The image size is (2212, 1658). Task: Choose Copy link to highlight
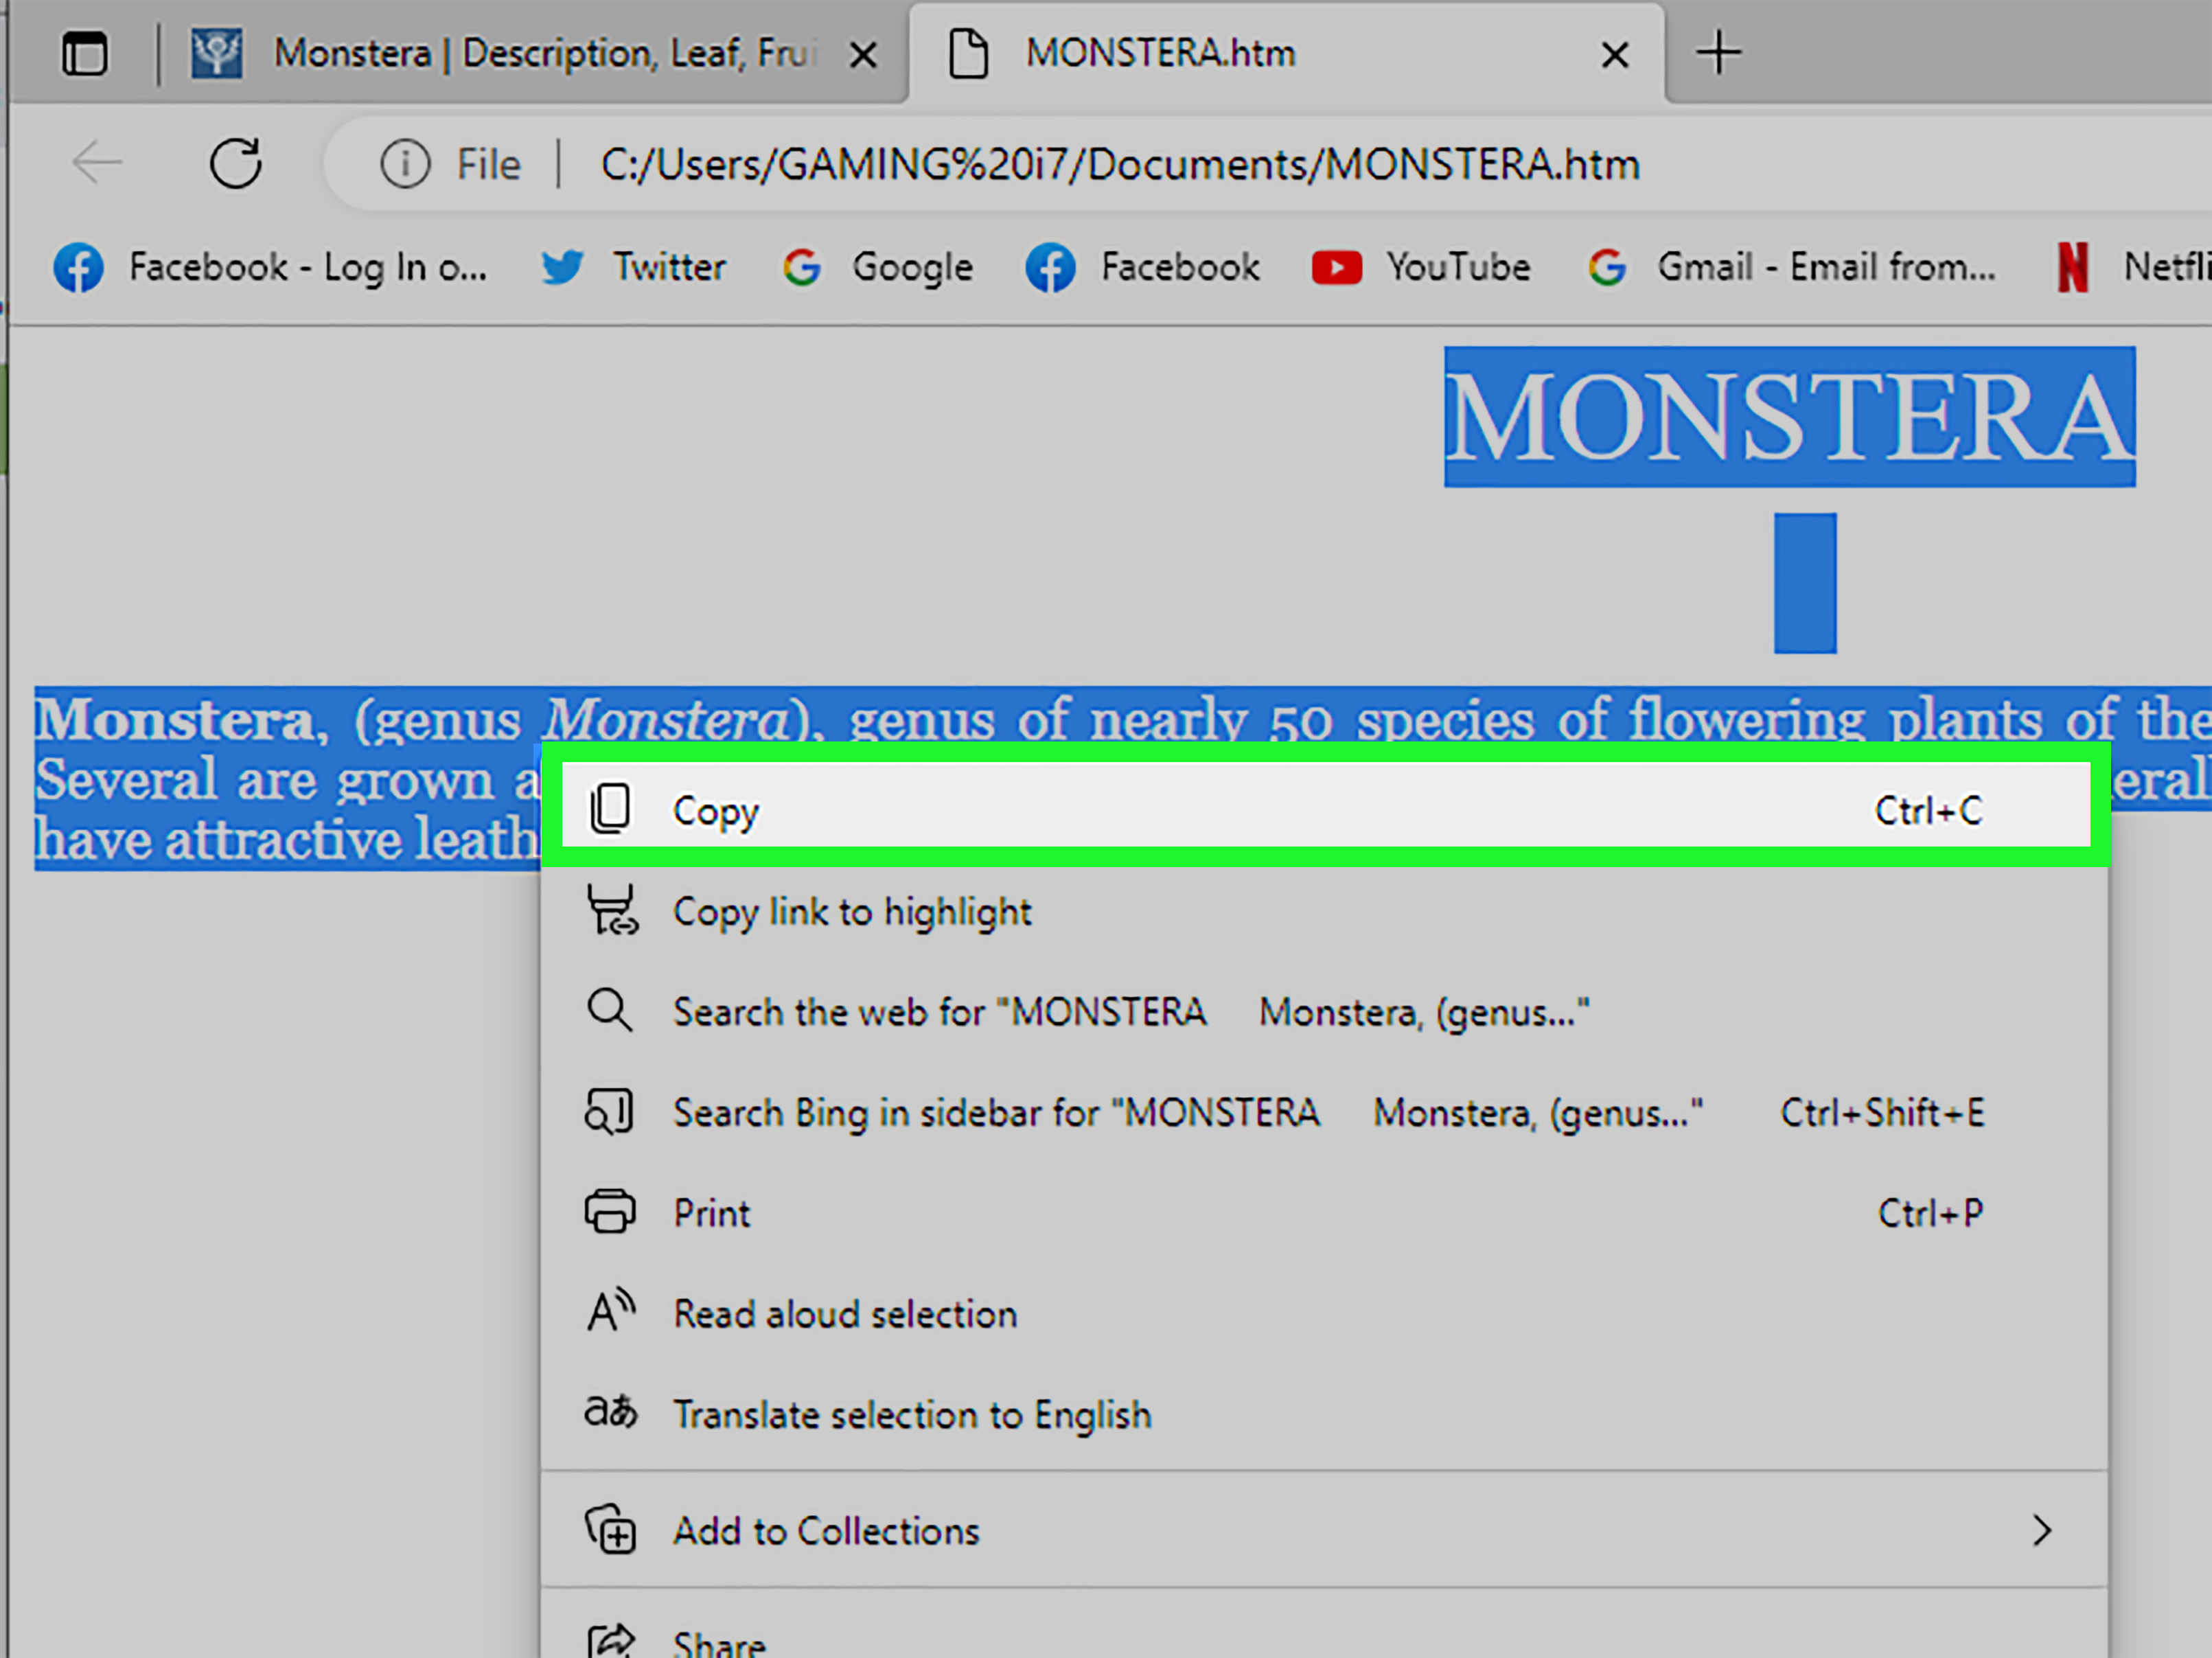pyautogui.click(x=851, y=911)
